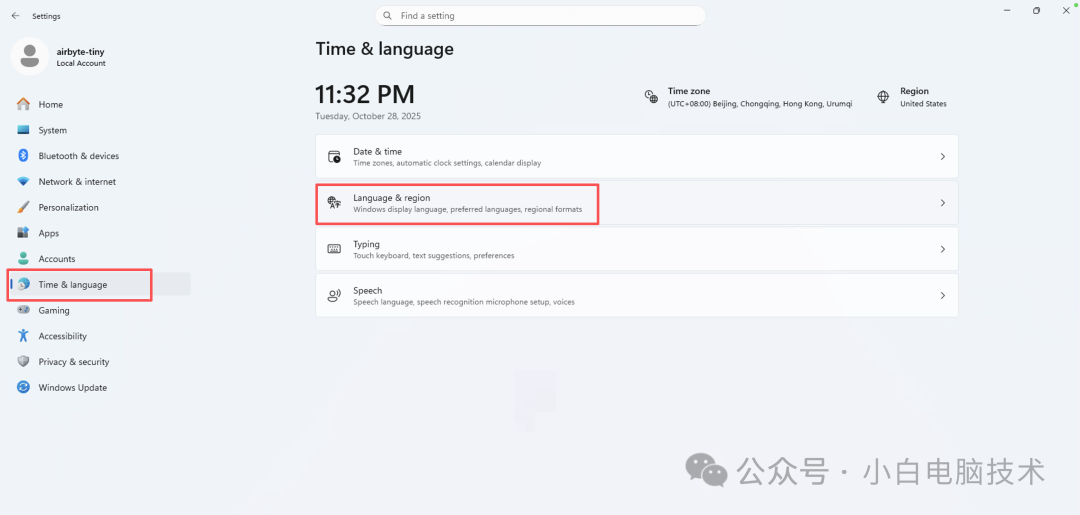
Task: Click the Bluetooth icon in sidebar
Action: pyautogui.click(x=23, y=156)
